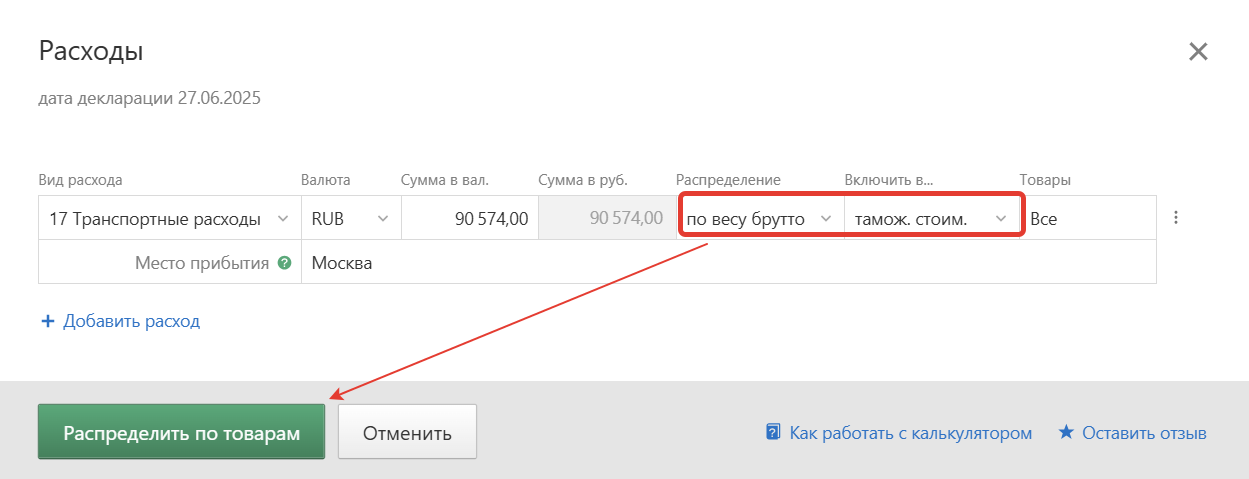Click the Вид расхода column header
The height and width of the screenshot is (479, 1249).
[81, 180]
